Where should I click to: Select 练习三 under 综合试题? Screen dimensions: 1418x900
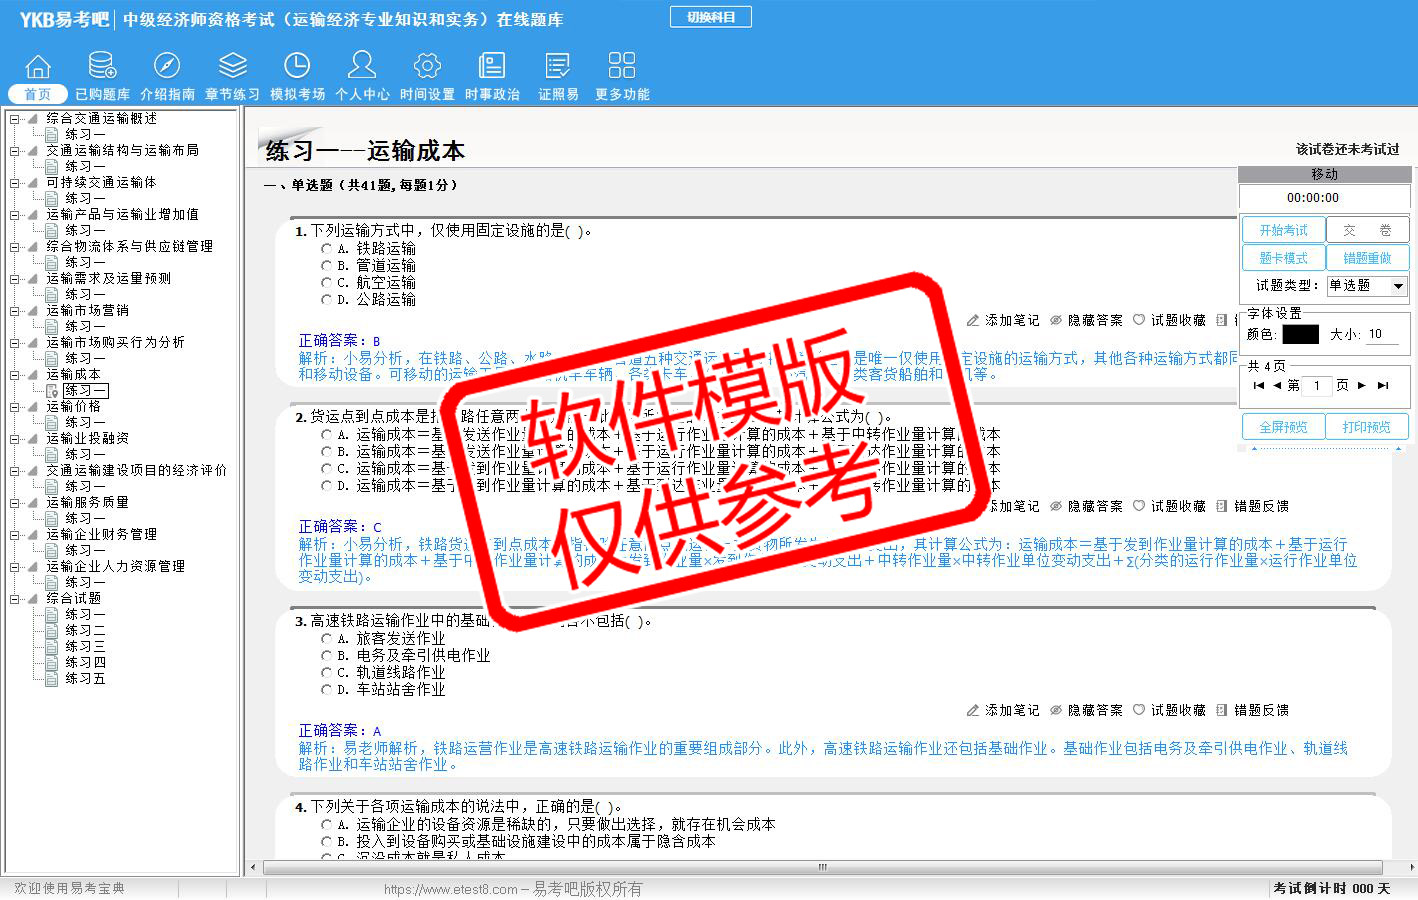pyautogui.click(x=85, y=647)
